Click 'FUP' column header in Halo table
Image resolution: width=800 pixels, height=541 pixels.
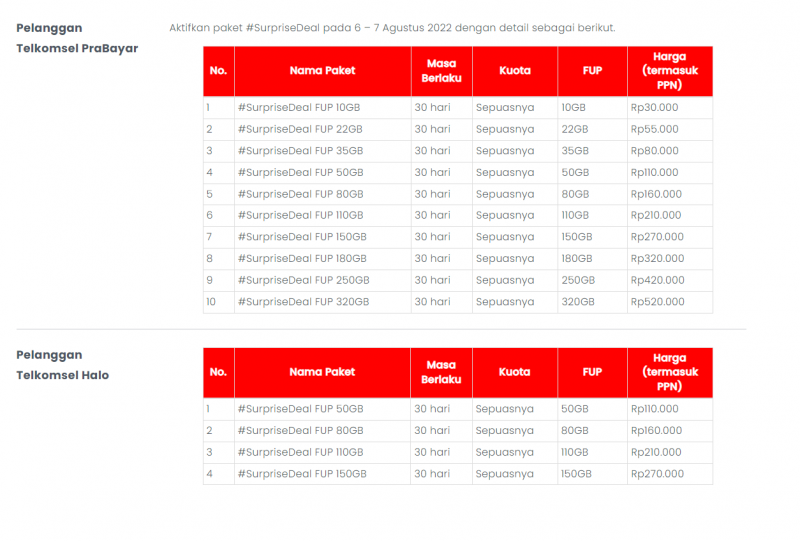[x=592, y=372]
